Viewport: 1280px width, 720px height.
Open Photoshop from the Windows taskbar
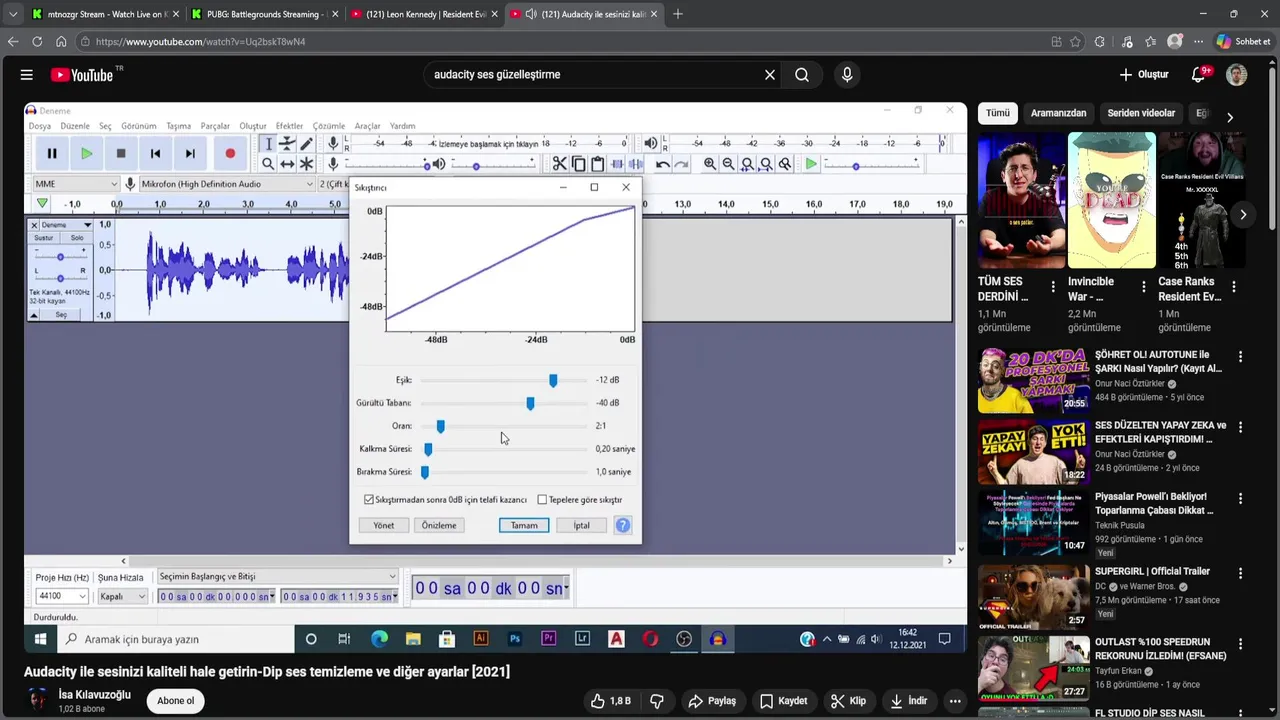click(515, 639)
